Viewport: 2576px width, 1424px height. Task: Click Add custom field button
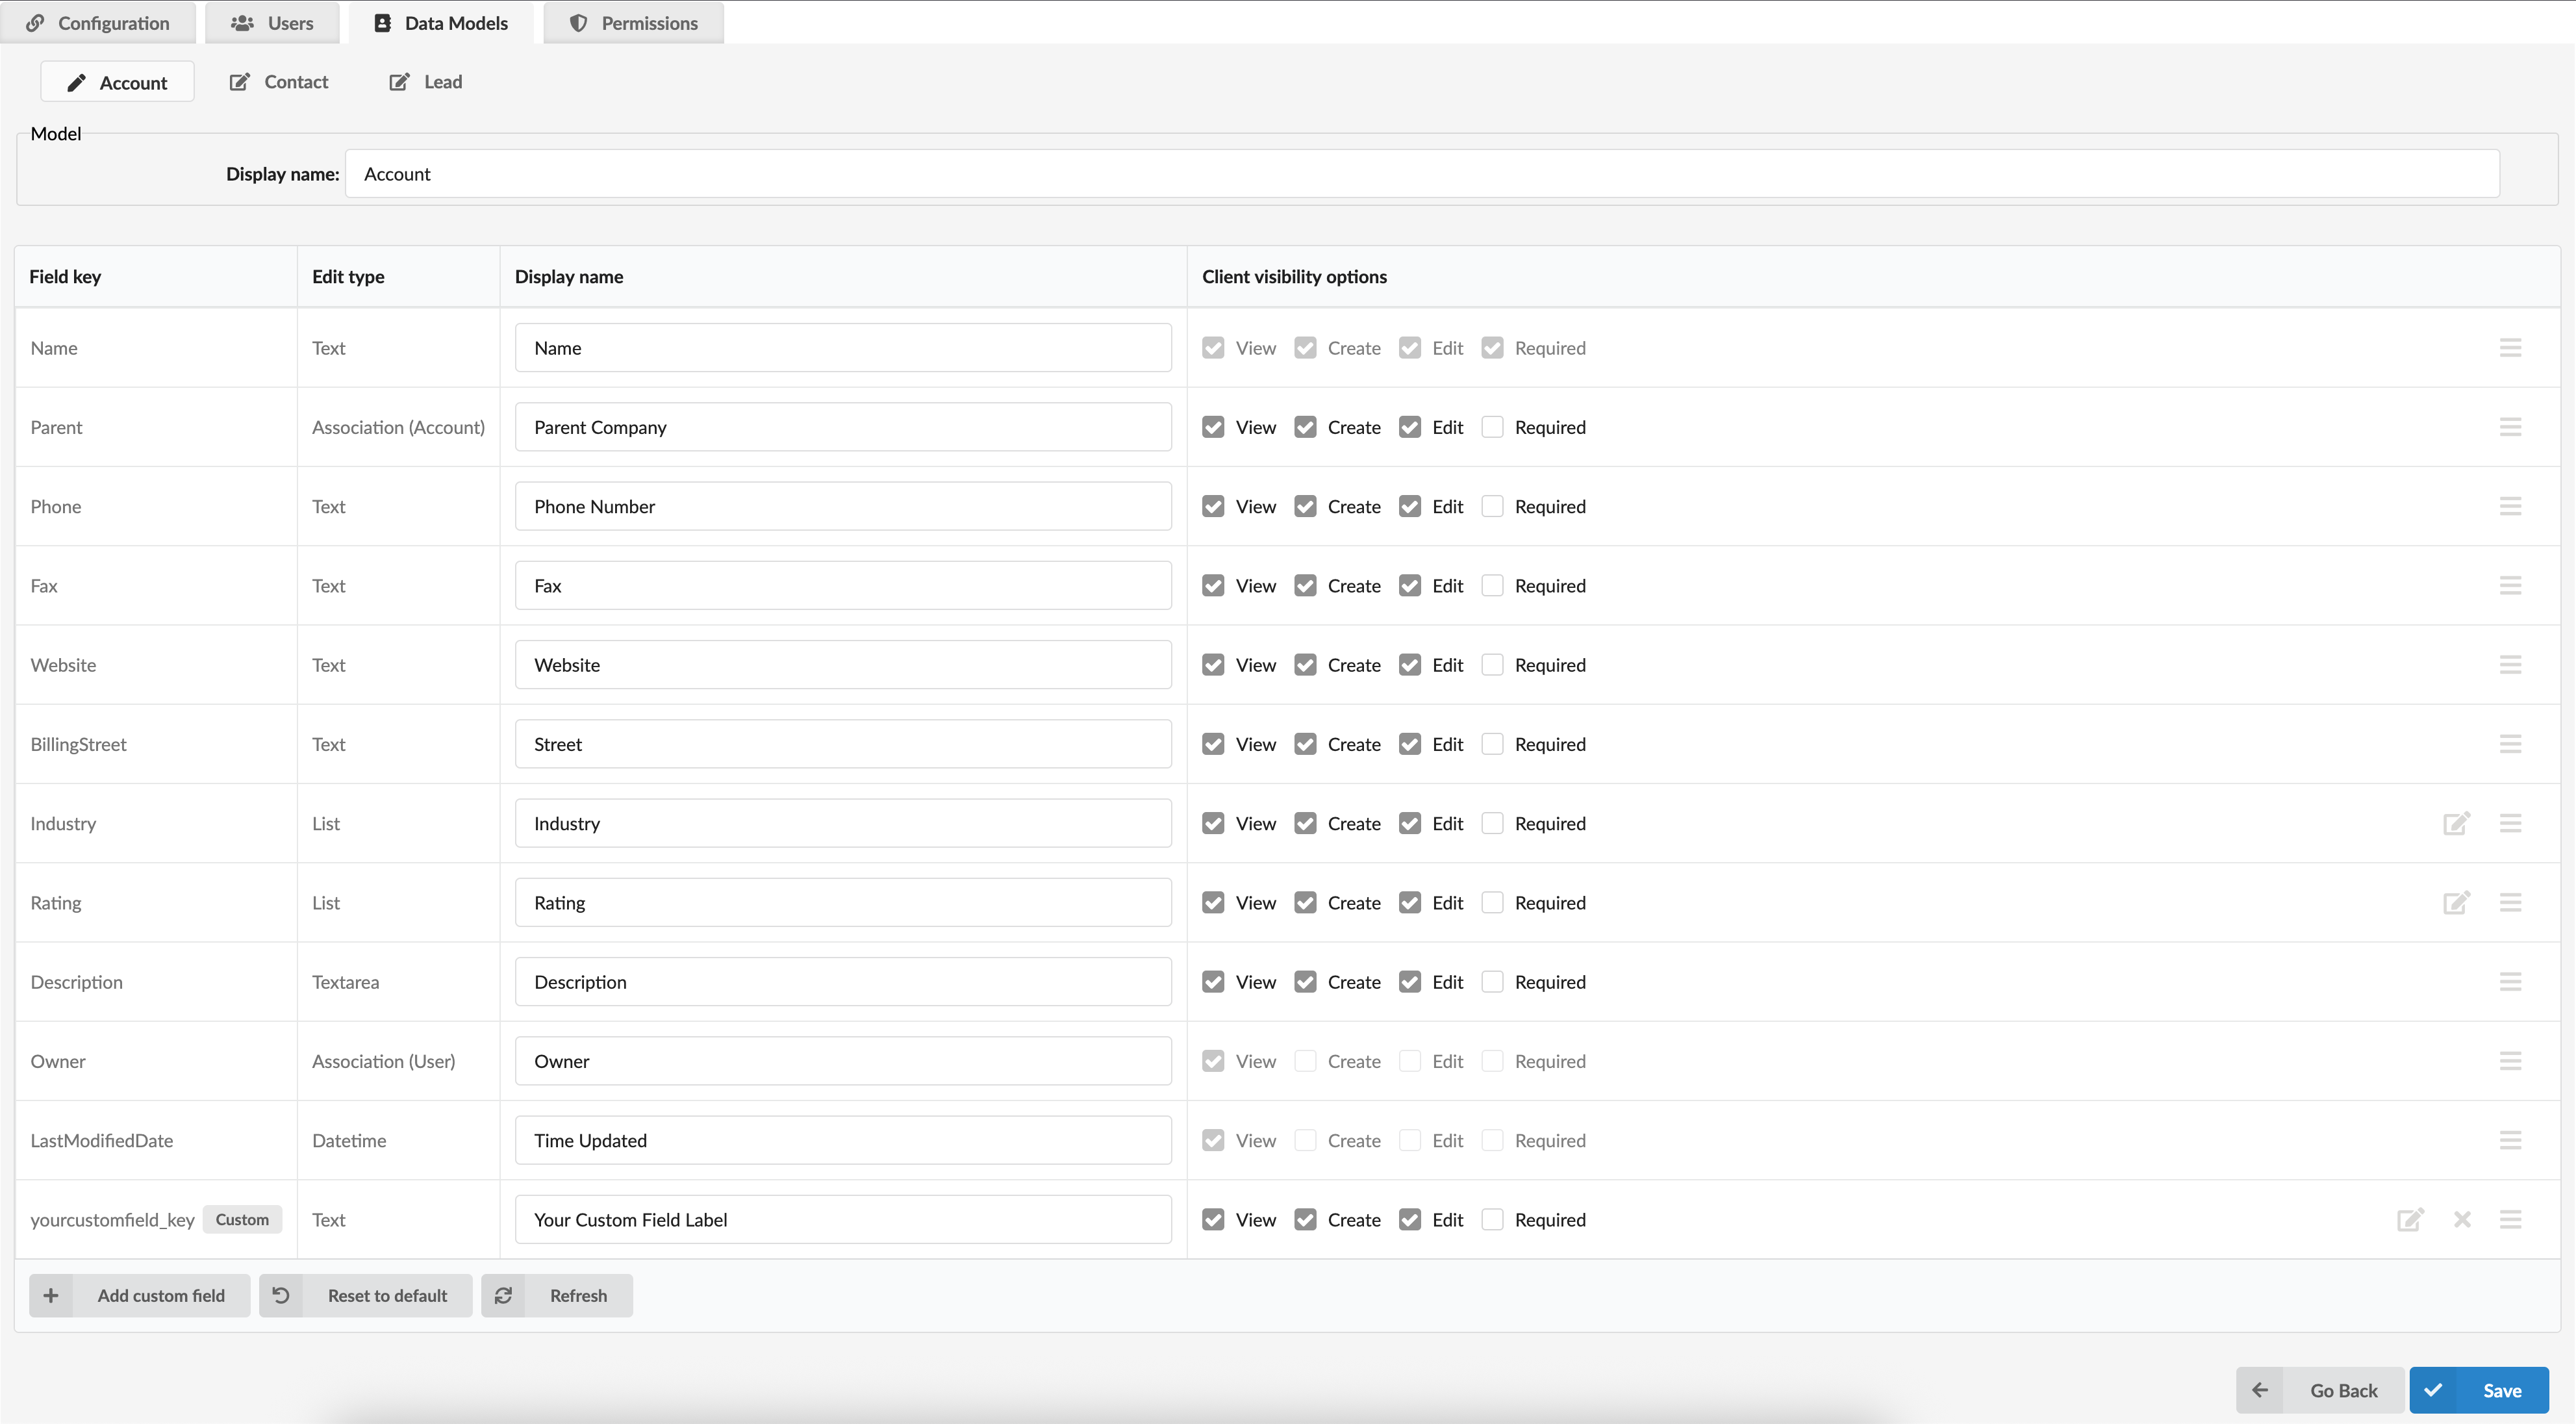tap(140, 1295)
